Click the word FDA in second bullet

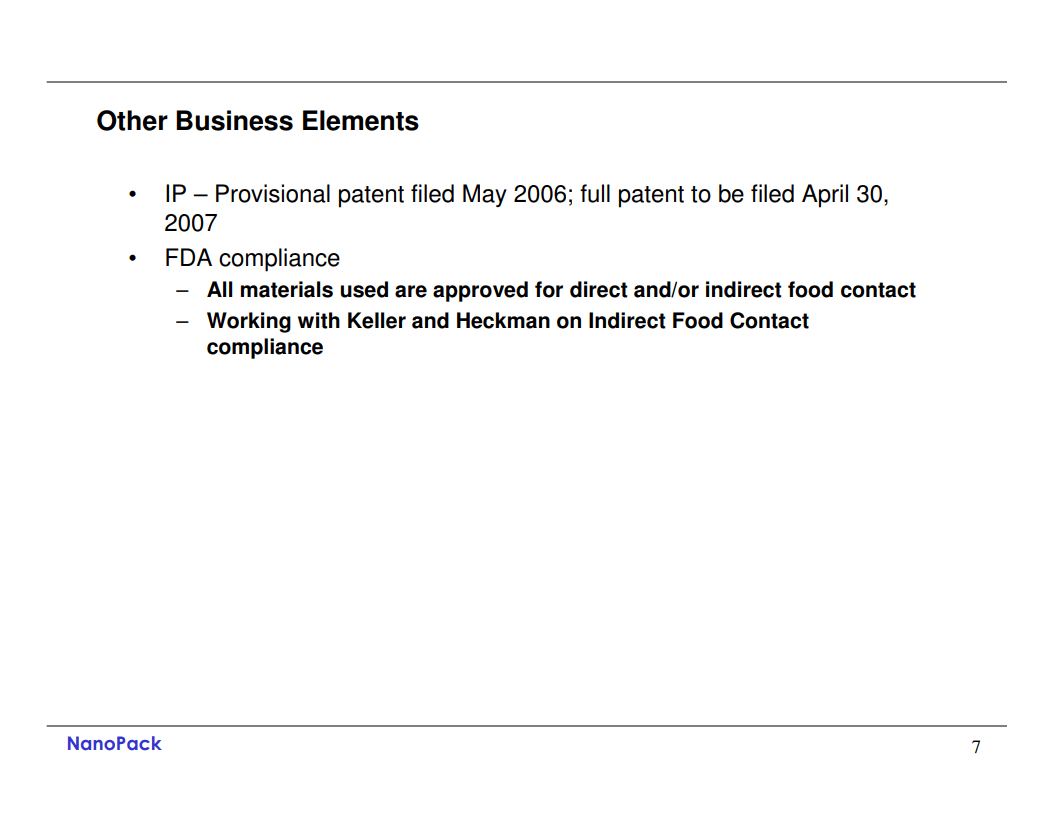pos(188,258)
